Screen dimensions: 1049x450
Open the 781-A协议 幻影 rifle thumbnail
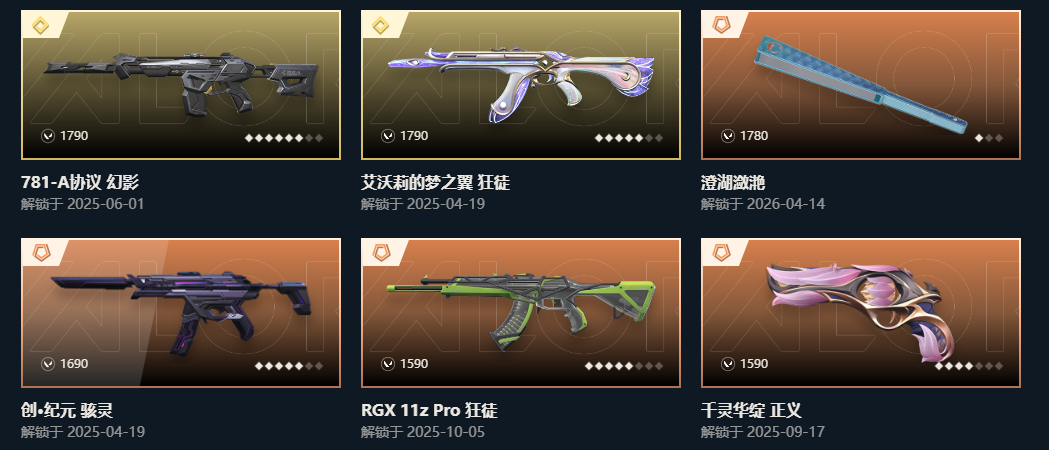coord(181,85)
